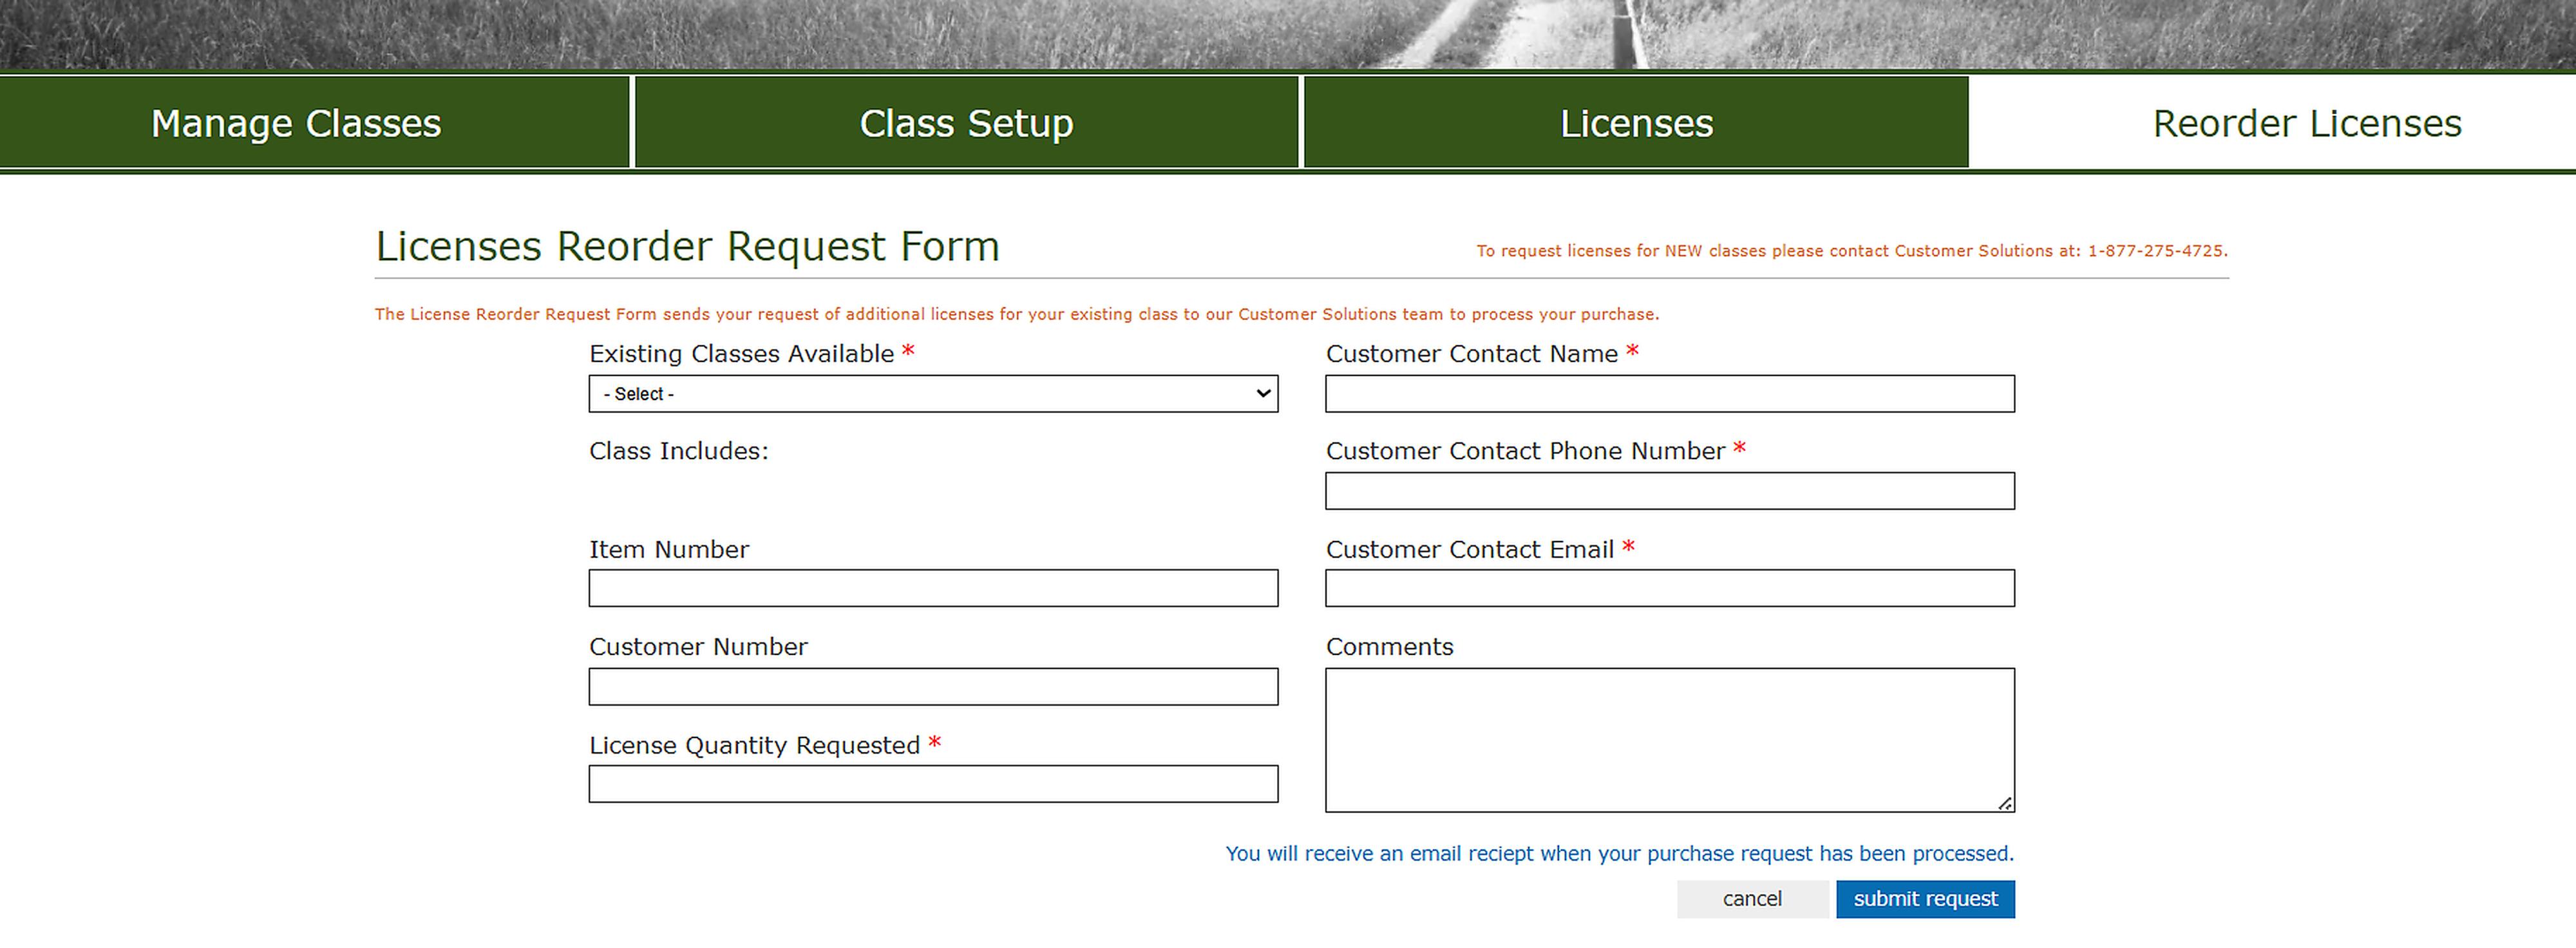
Task: Click the Item Number input field
Action: (x=933, y=588)
